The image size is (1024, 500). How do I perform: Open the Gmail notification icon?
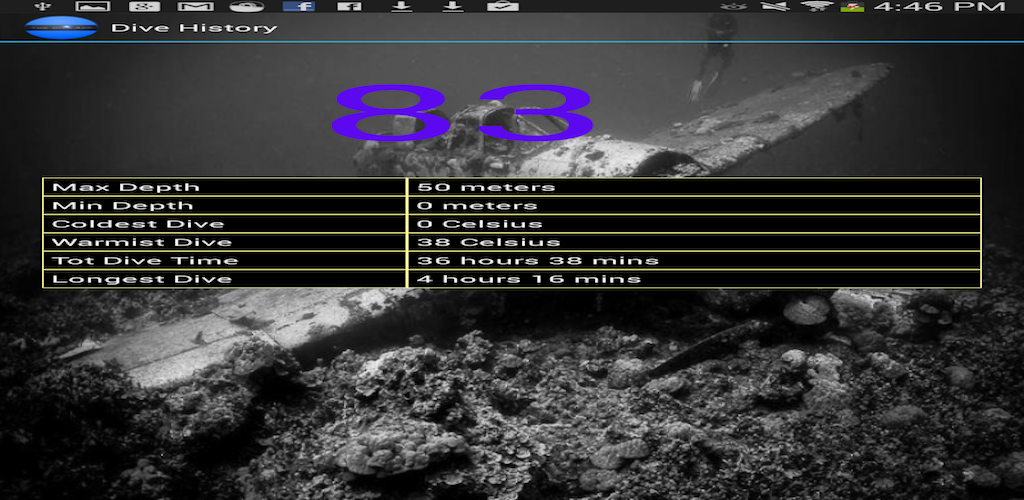point(194,6)
